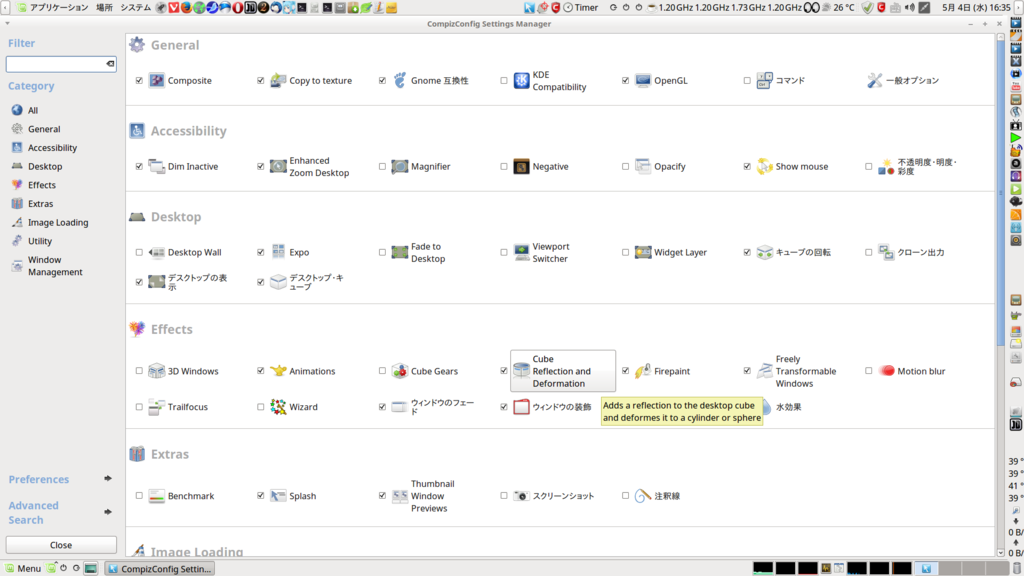
Task: Enable the 3D Windows checkbox
Action: coord(139,371)
